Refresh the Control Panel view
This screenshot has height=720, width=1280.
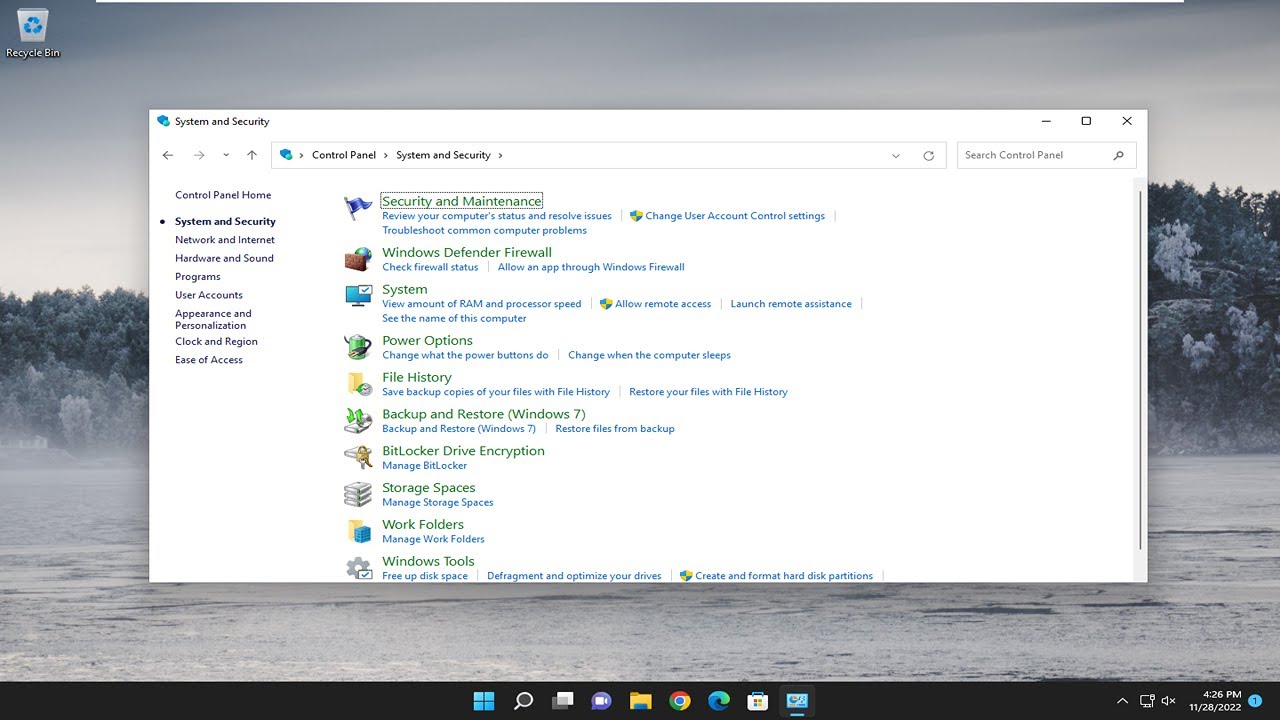928,155
